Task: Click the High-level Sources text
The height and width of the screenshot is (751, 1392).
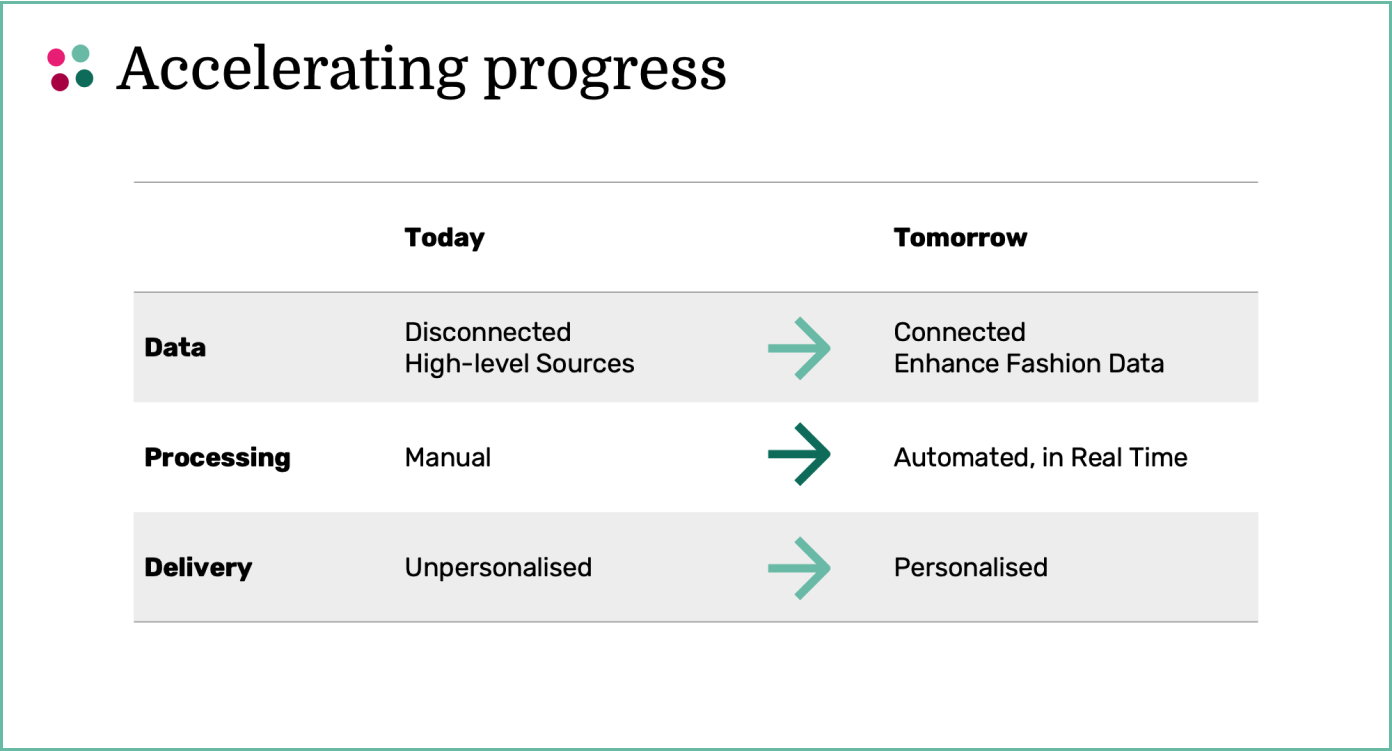Action: 519,364
